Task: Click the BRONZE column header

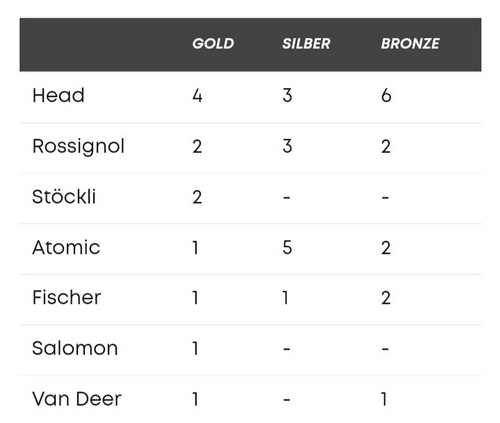Action: click(410, 44)
